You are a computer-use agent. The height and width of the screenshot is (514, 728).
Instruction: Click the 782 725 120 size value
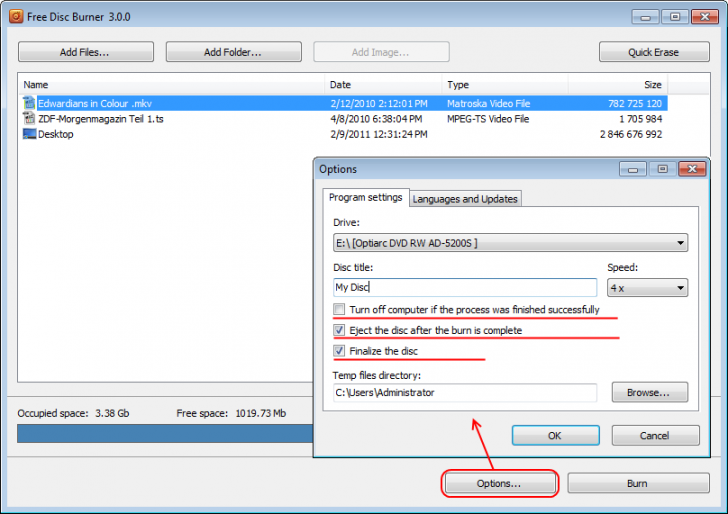tap(635, 104)
